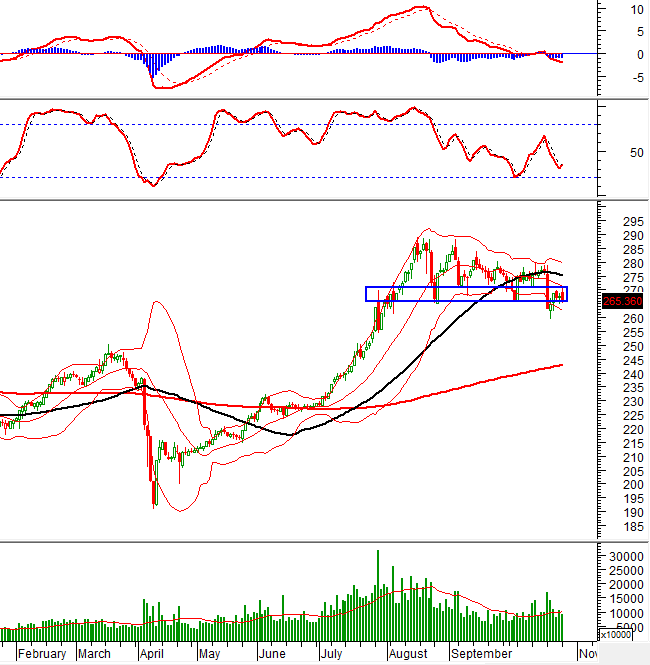Select the blue rectangle support zone
Screen dimensions: 650x665
pyautogui.click(x=465, y=294)
